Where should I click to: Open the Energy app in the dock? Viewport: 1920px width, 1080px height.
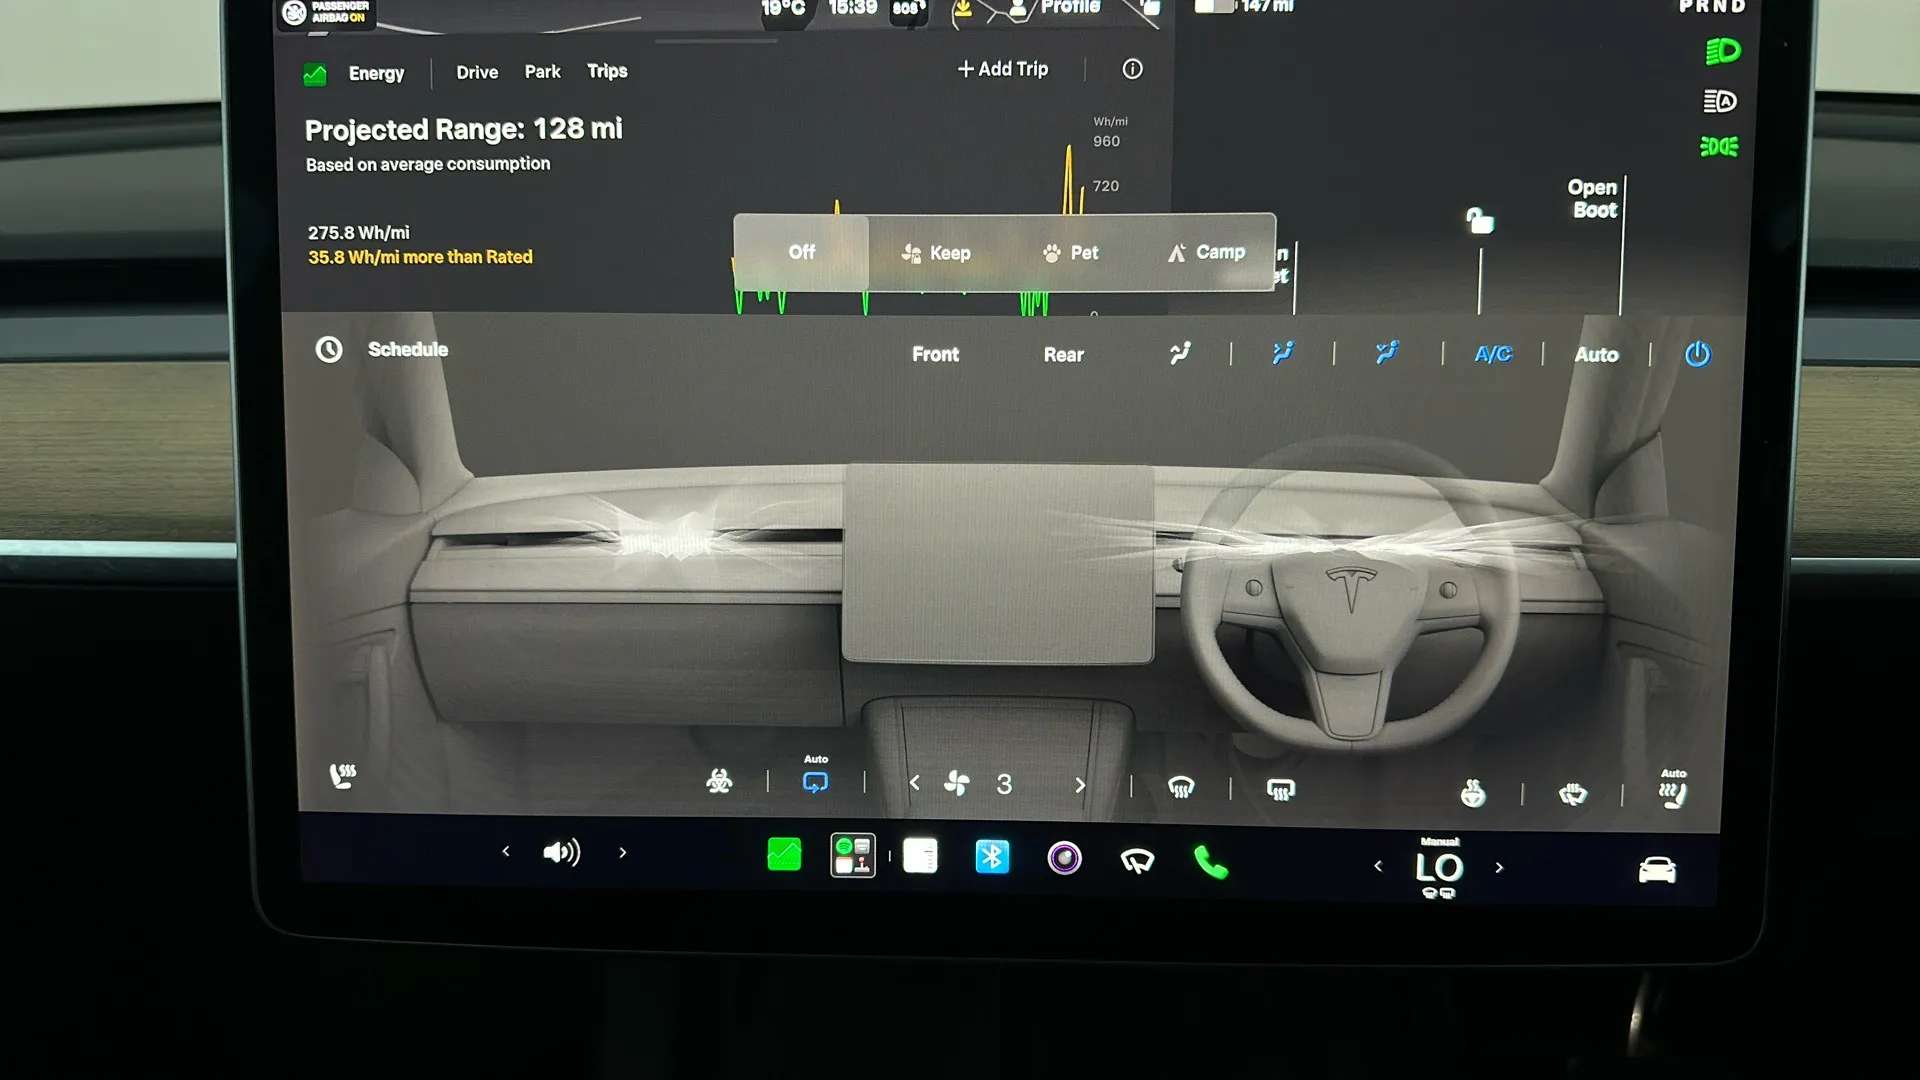[x=784, y=855]
